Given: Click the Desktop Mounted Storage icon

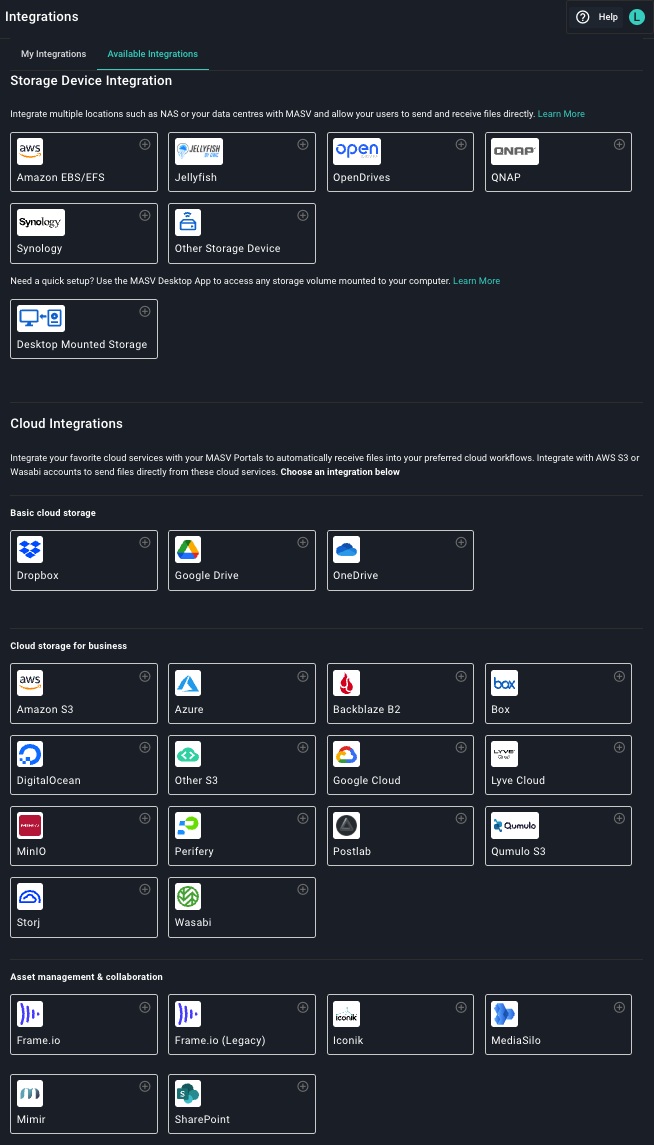Looking at the screenshot, I should tap(41, 318).
